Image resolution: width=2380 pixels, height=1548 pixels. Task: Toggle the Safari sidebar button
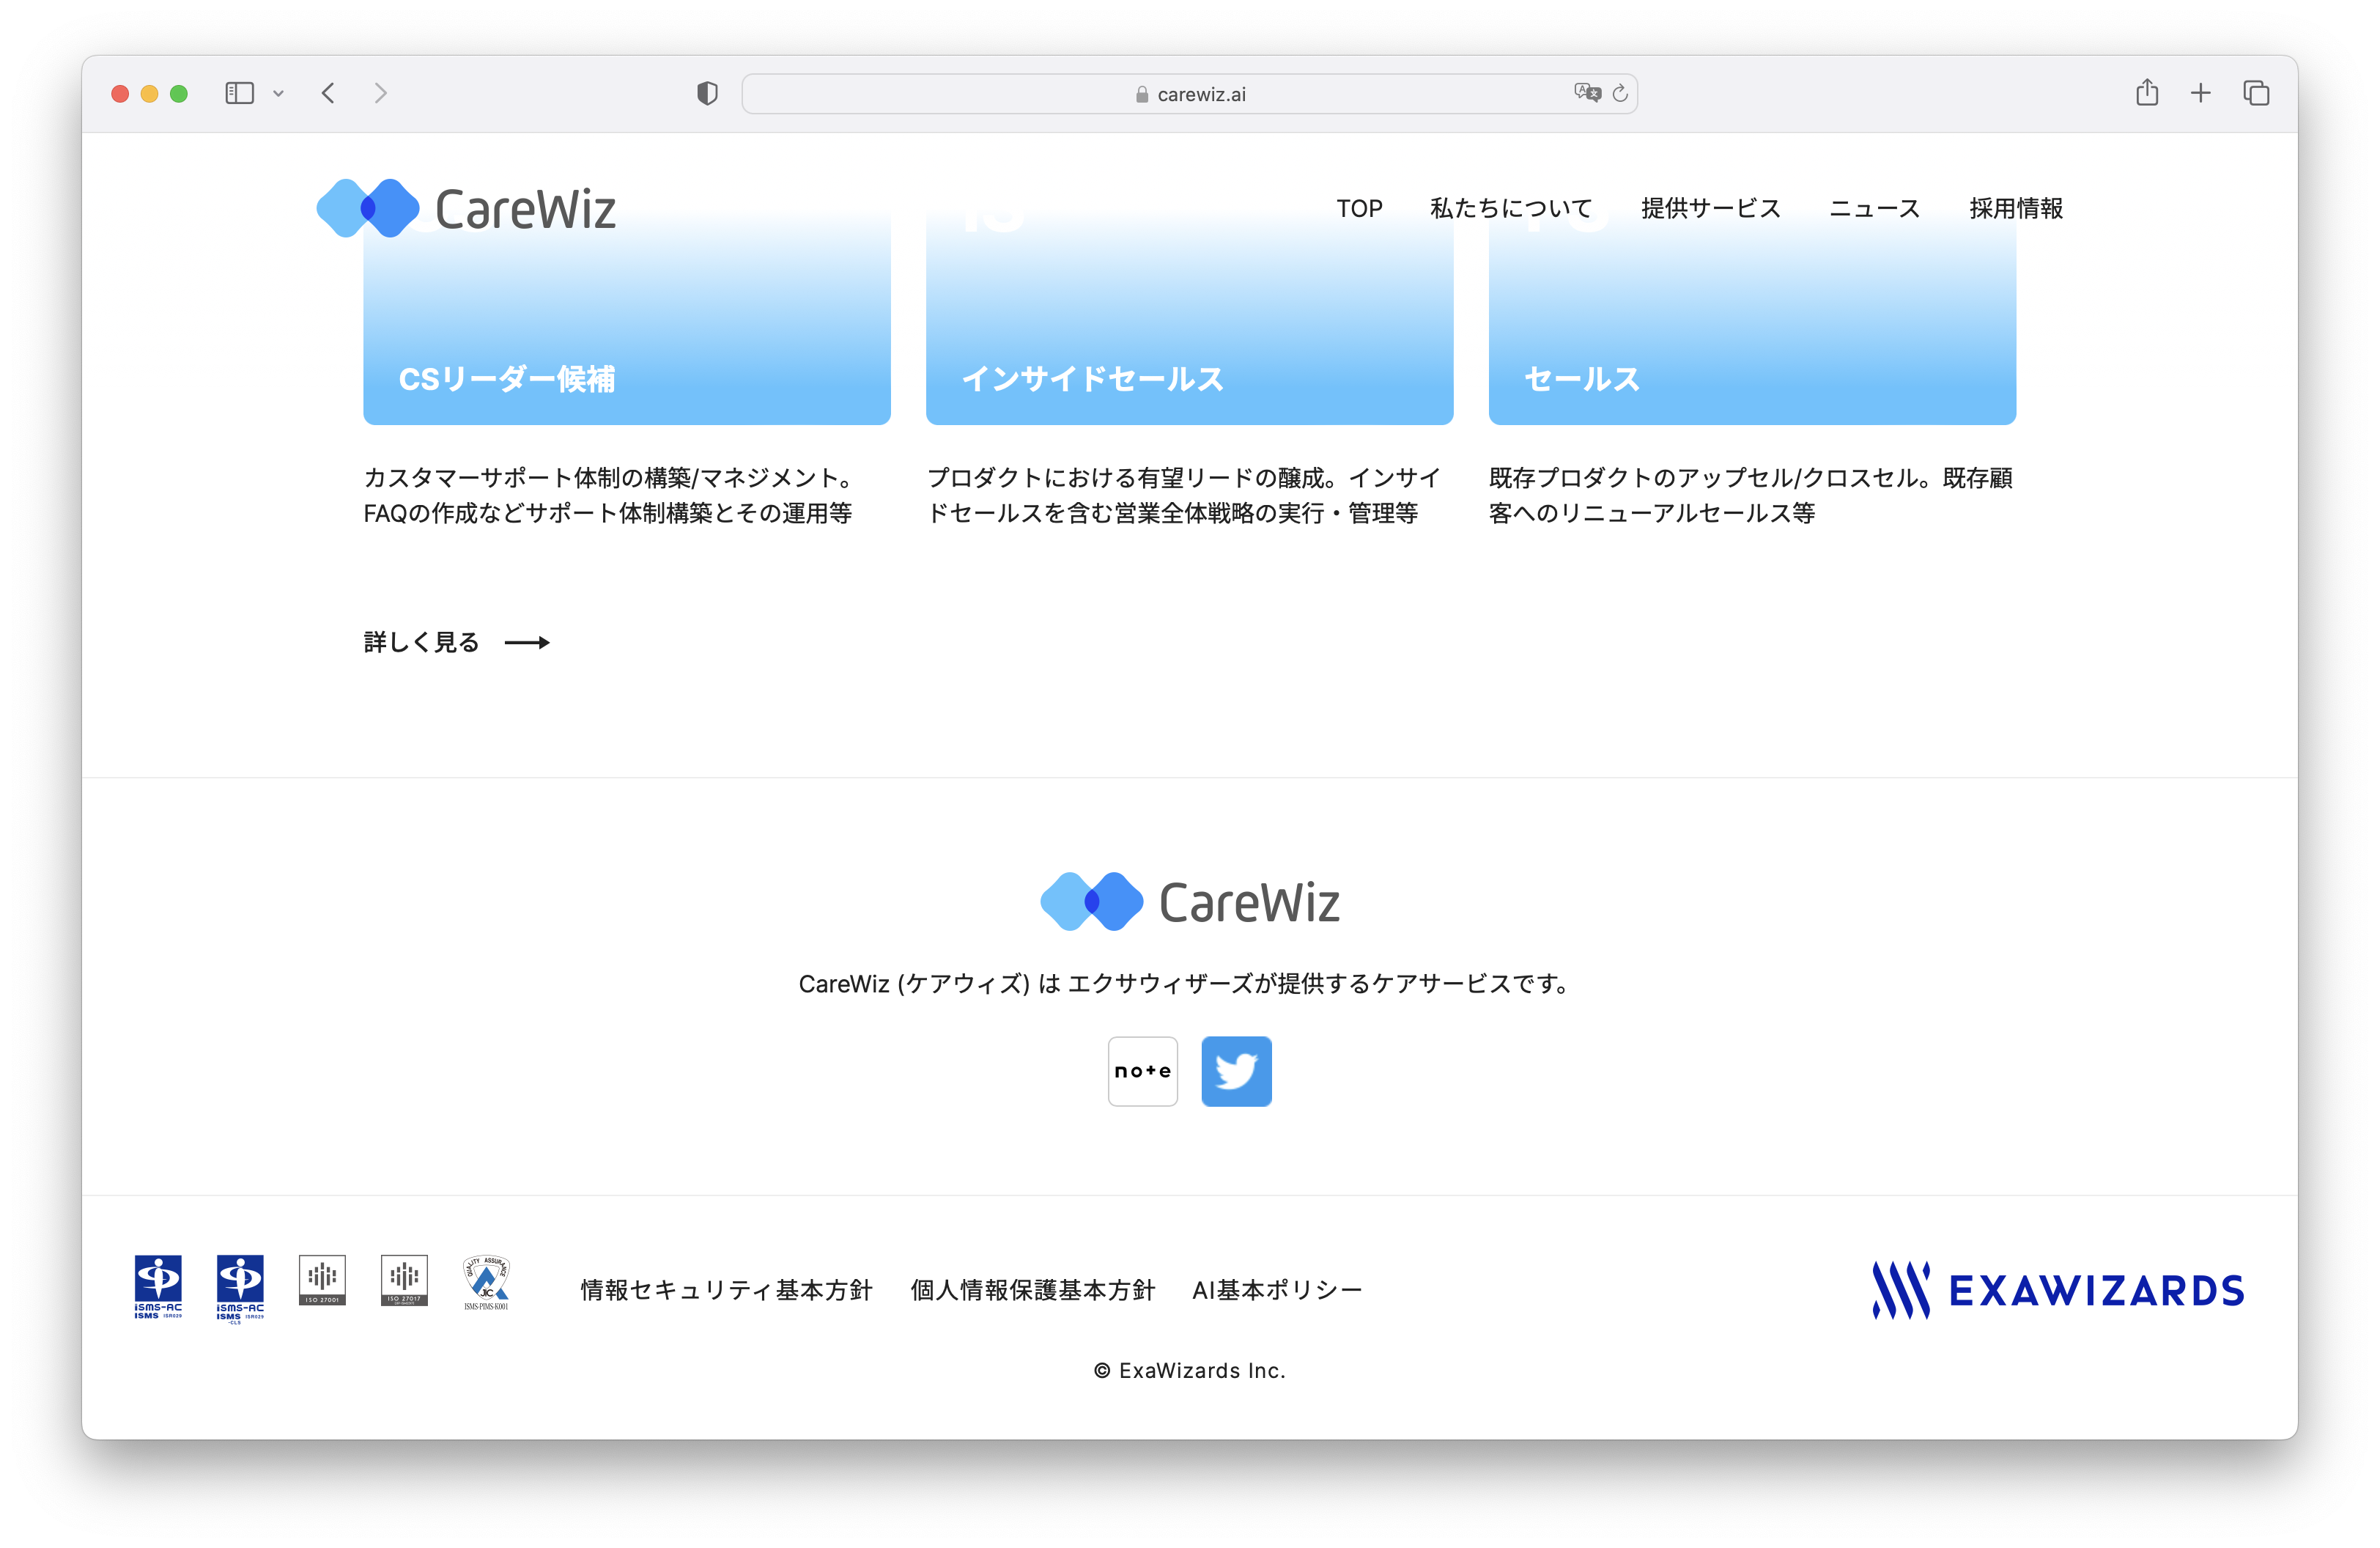click(x=239, y=93)
